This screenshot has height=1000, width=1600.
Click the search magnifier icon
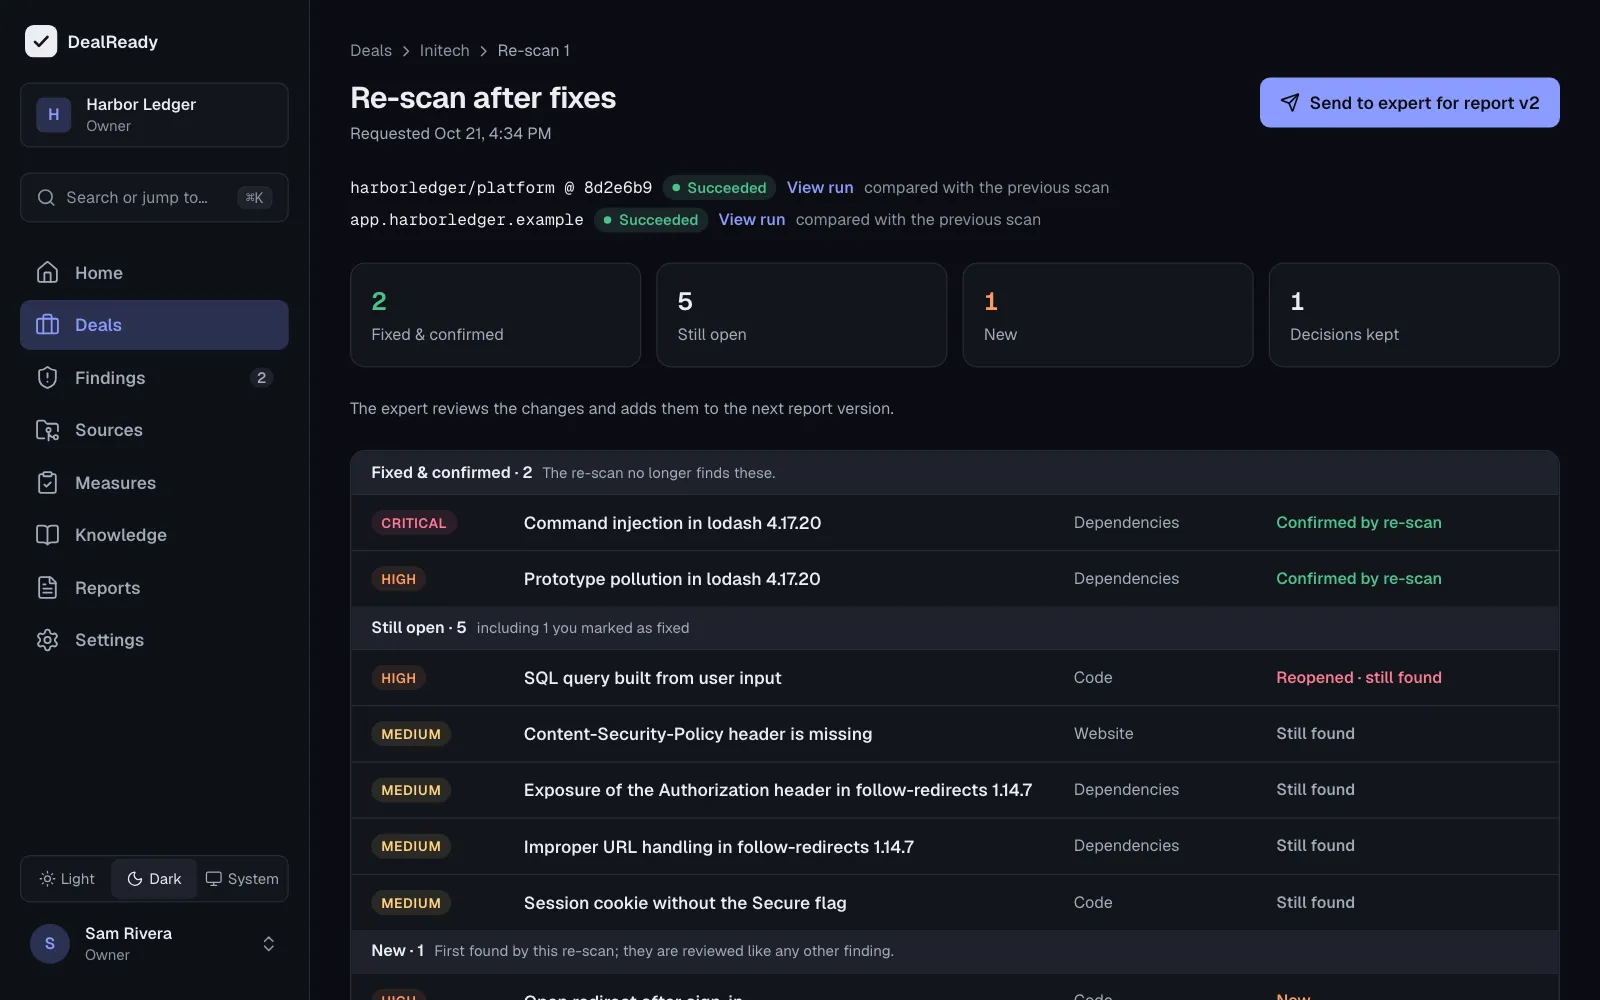coord(46,197)
